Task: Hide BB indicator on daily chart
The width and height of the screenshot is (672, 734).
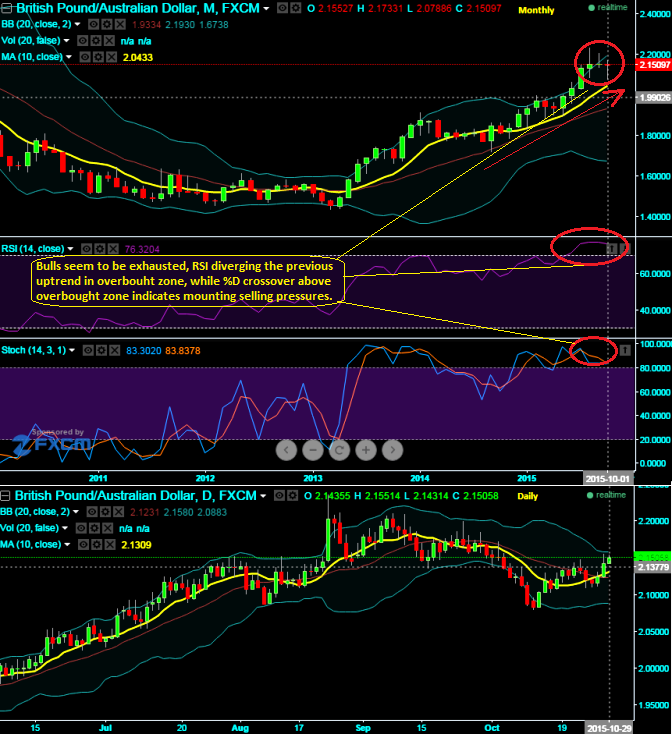Action: tap(93, 512)
